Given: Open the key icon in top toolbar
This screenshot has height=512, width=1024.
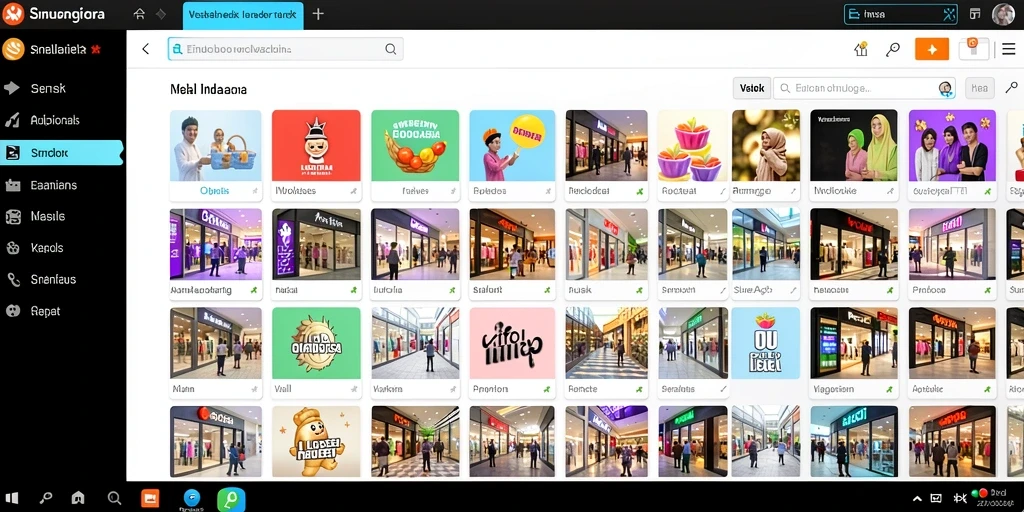Looking at the screenshot, I should tap(893, 49).
